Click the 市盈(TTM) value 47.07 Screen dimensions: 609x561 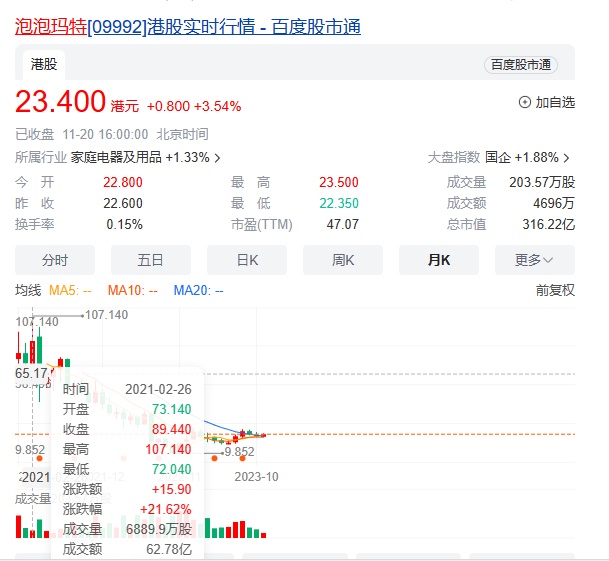(x=343, y=224)
